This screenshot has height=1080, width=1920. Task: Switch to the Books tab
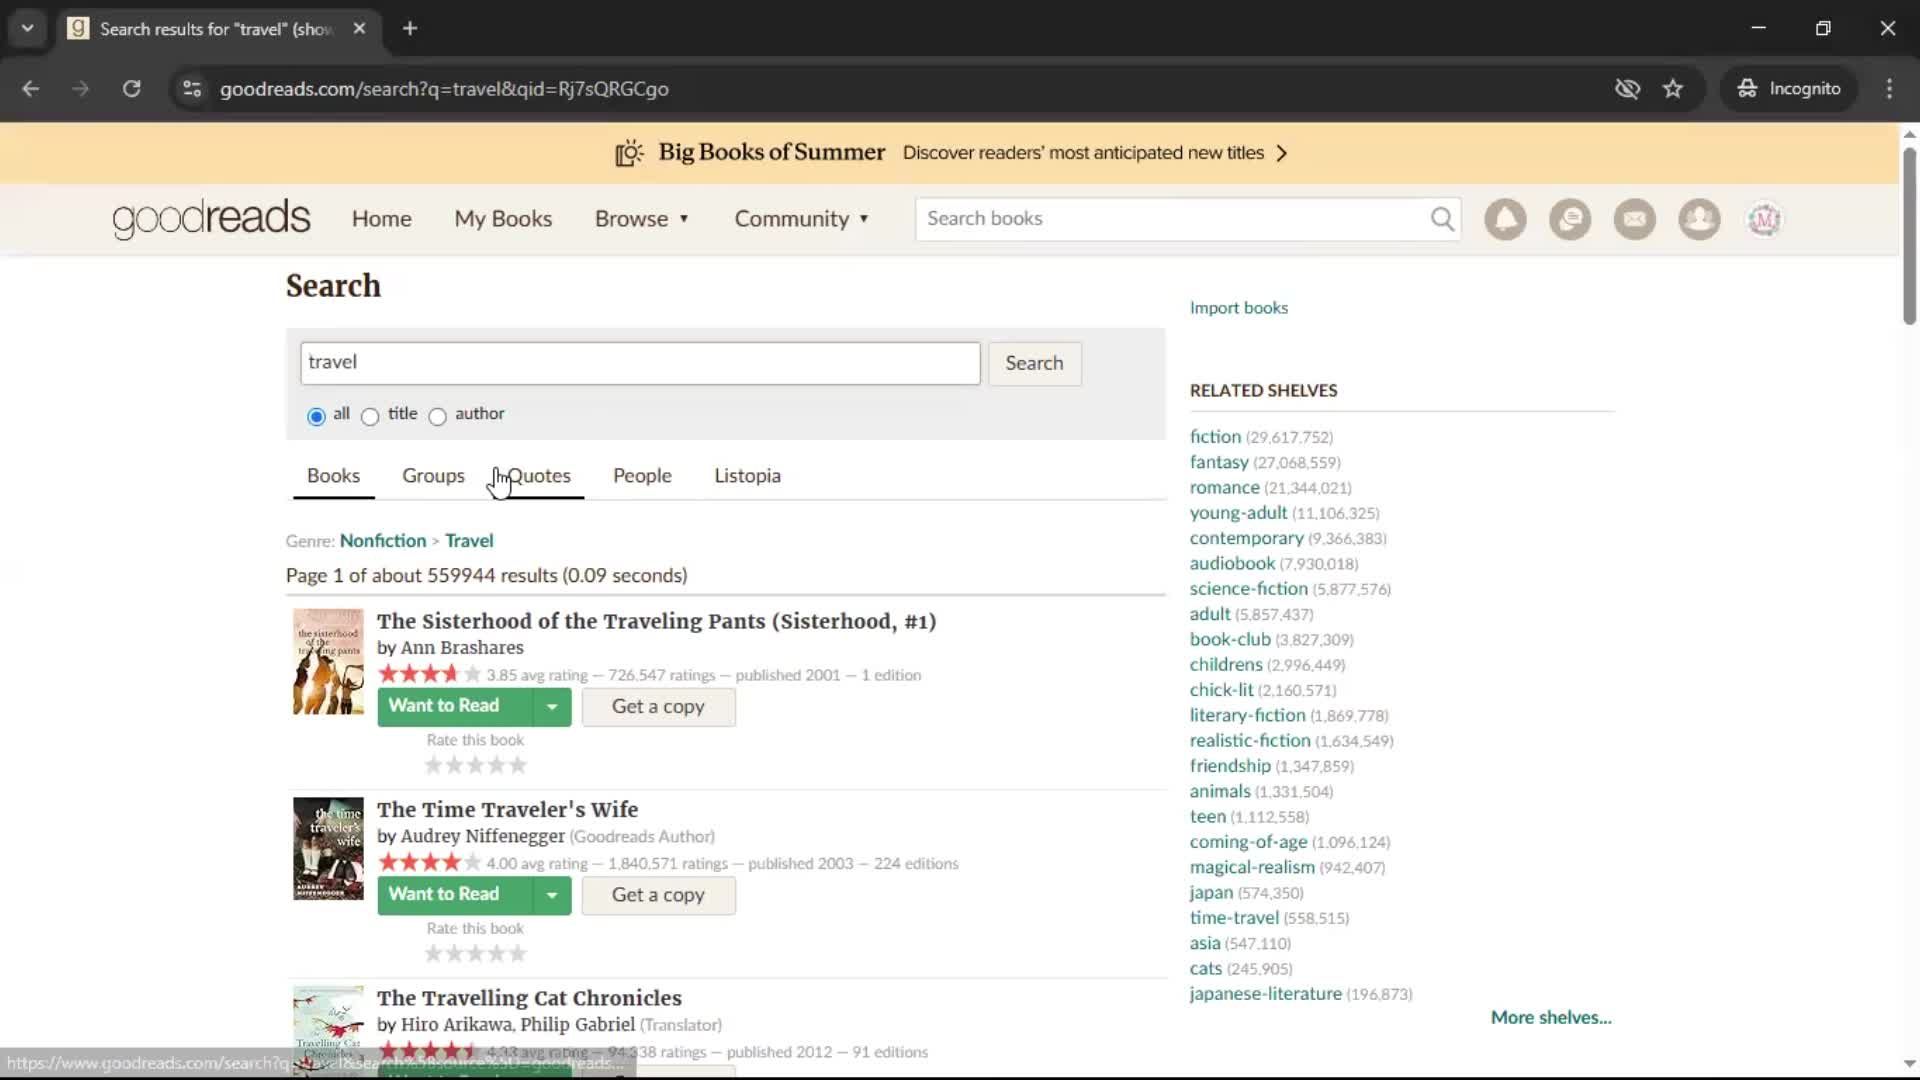pos(333,476)
